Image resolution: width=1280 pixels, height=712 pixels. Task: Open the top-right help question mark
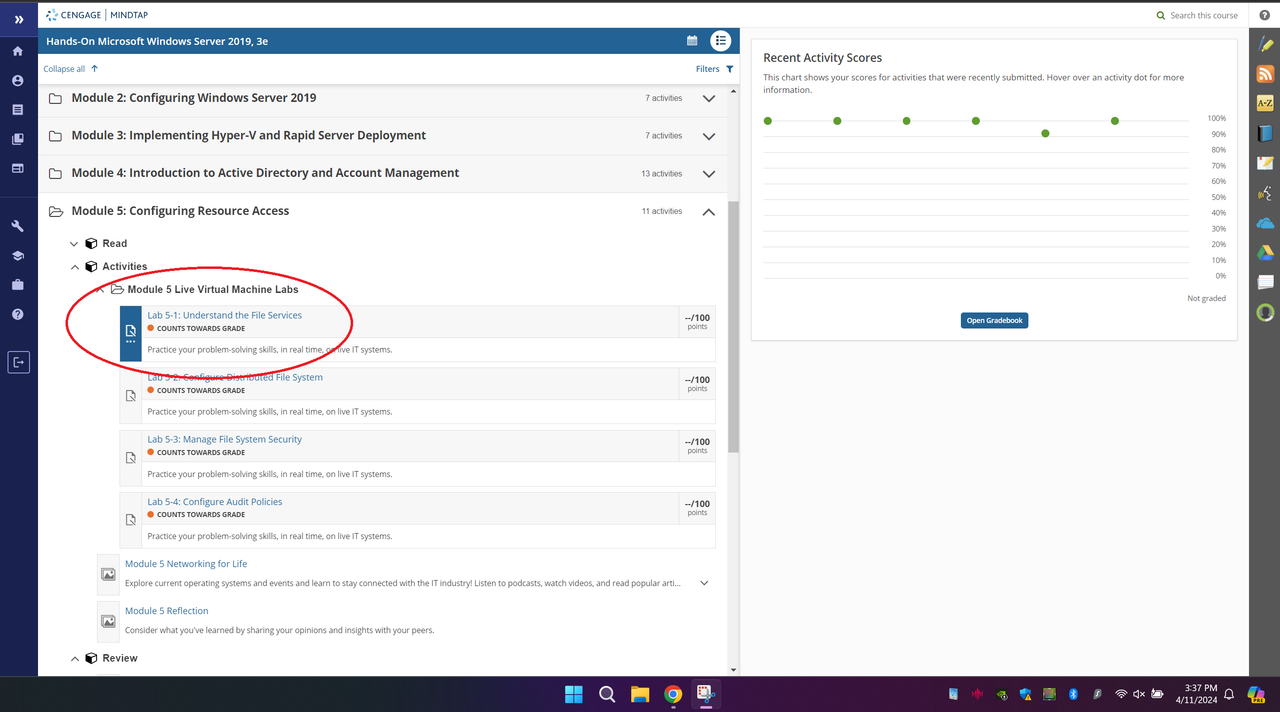(1265, 15)
